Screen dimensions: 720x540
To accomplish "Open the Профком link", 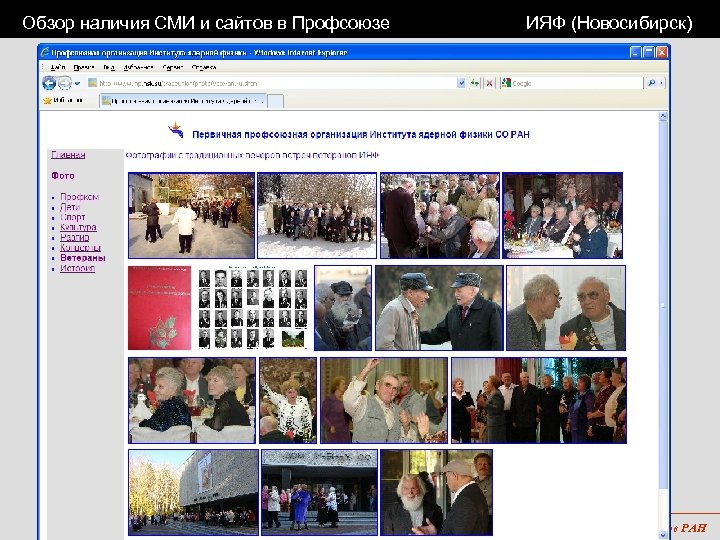I will coord(79,197).
